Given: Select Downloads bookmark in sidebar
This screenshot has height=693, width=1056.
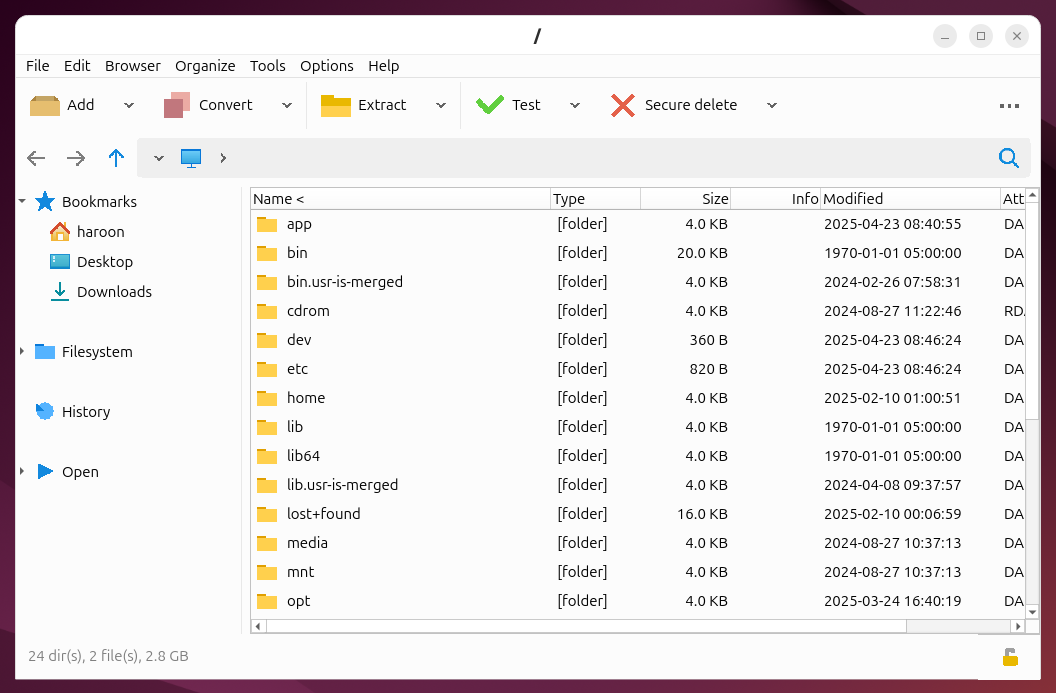Looking at the screenshot, I should (114, 292).
